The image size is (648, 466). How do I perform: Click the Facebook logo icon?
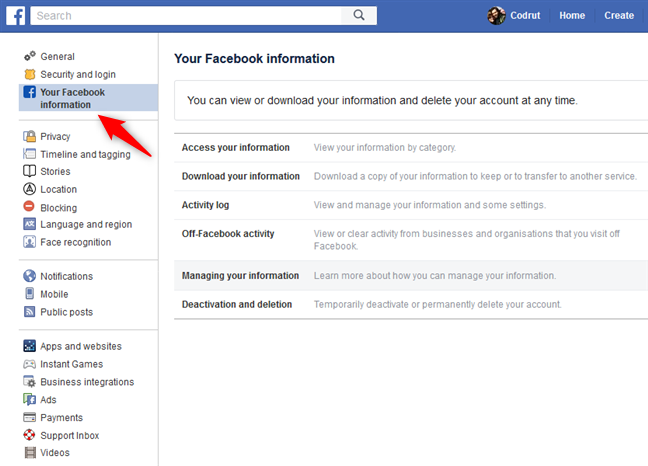[16, 16]
